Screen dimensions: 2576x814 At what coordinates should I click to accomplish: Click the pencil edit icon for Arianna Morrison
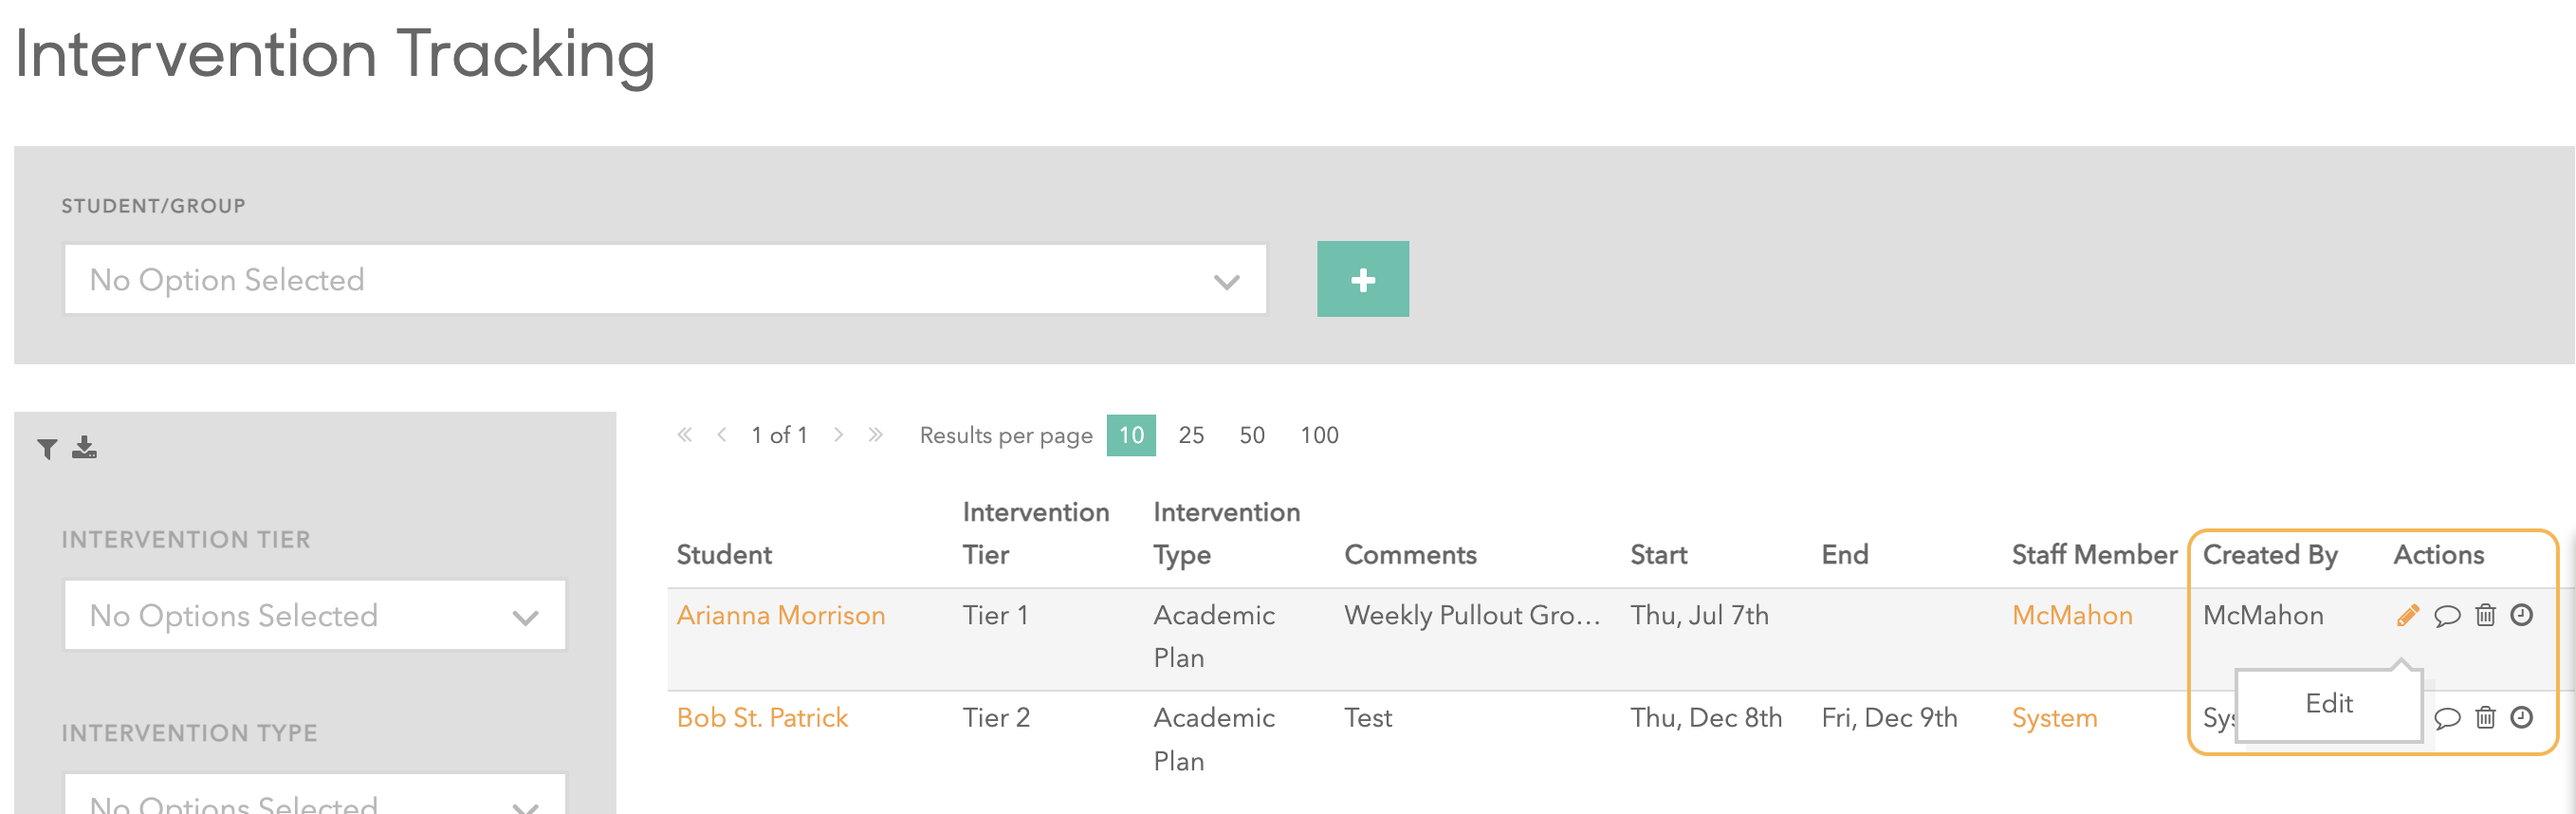coord(2408,615)
